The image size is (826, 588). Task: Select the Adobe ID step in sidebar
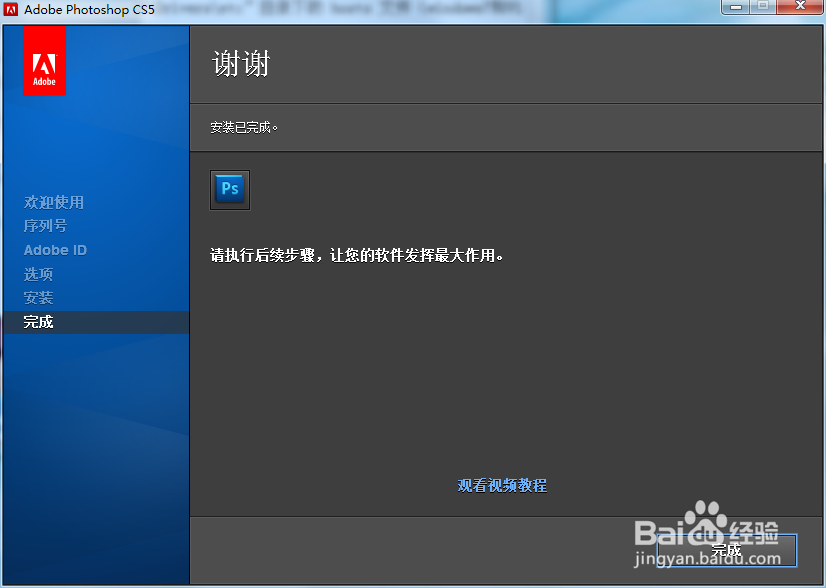[x=55, y=250]
